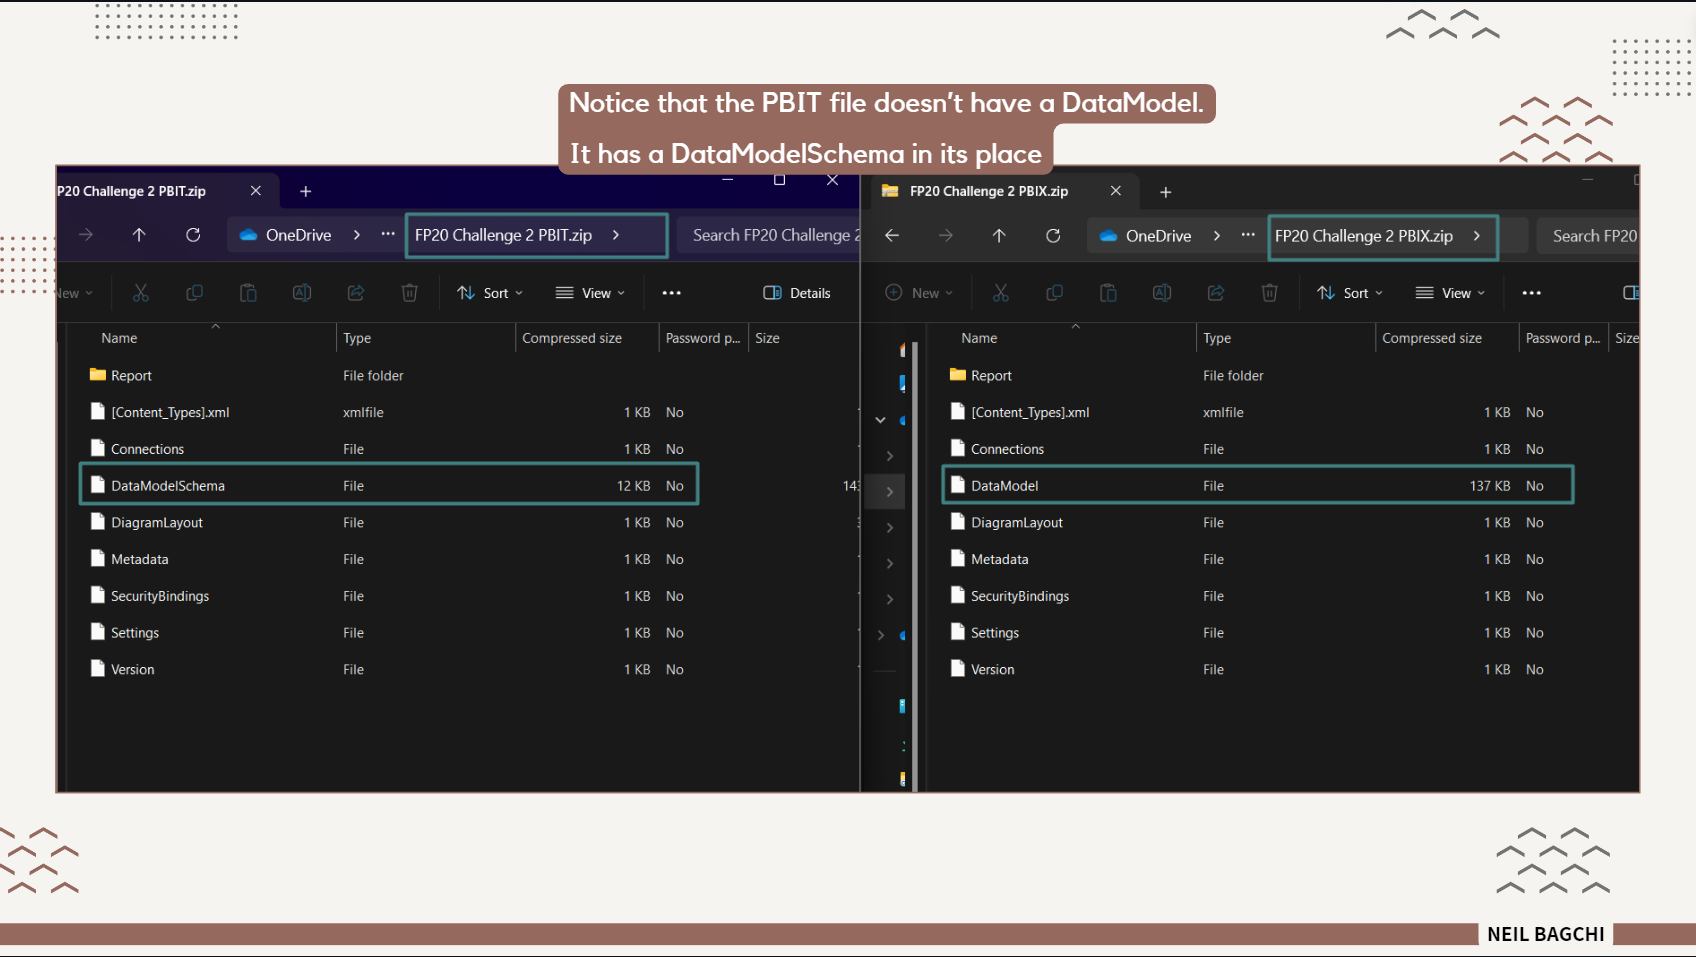Select DataModelSchema file in PBIT window
Viewport: 1696px width, 957px height.
[388, 485]
